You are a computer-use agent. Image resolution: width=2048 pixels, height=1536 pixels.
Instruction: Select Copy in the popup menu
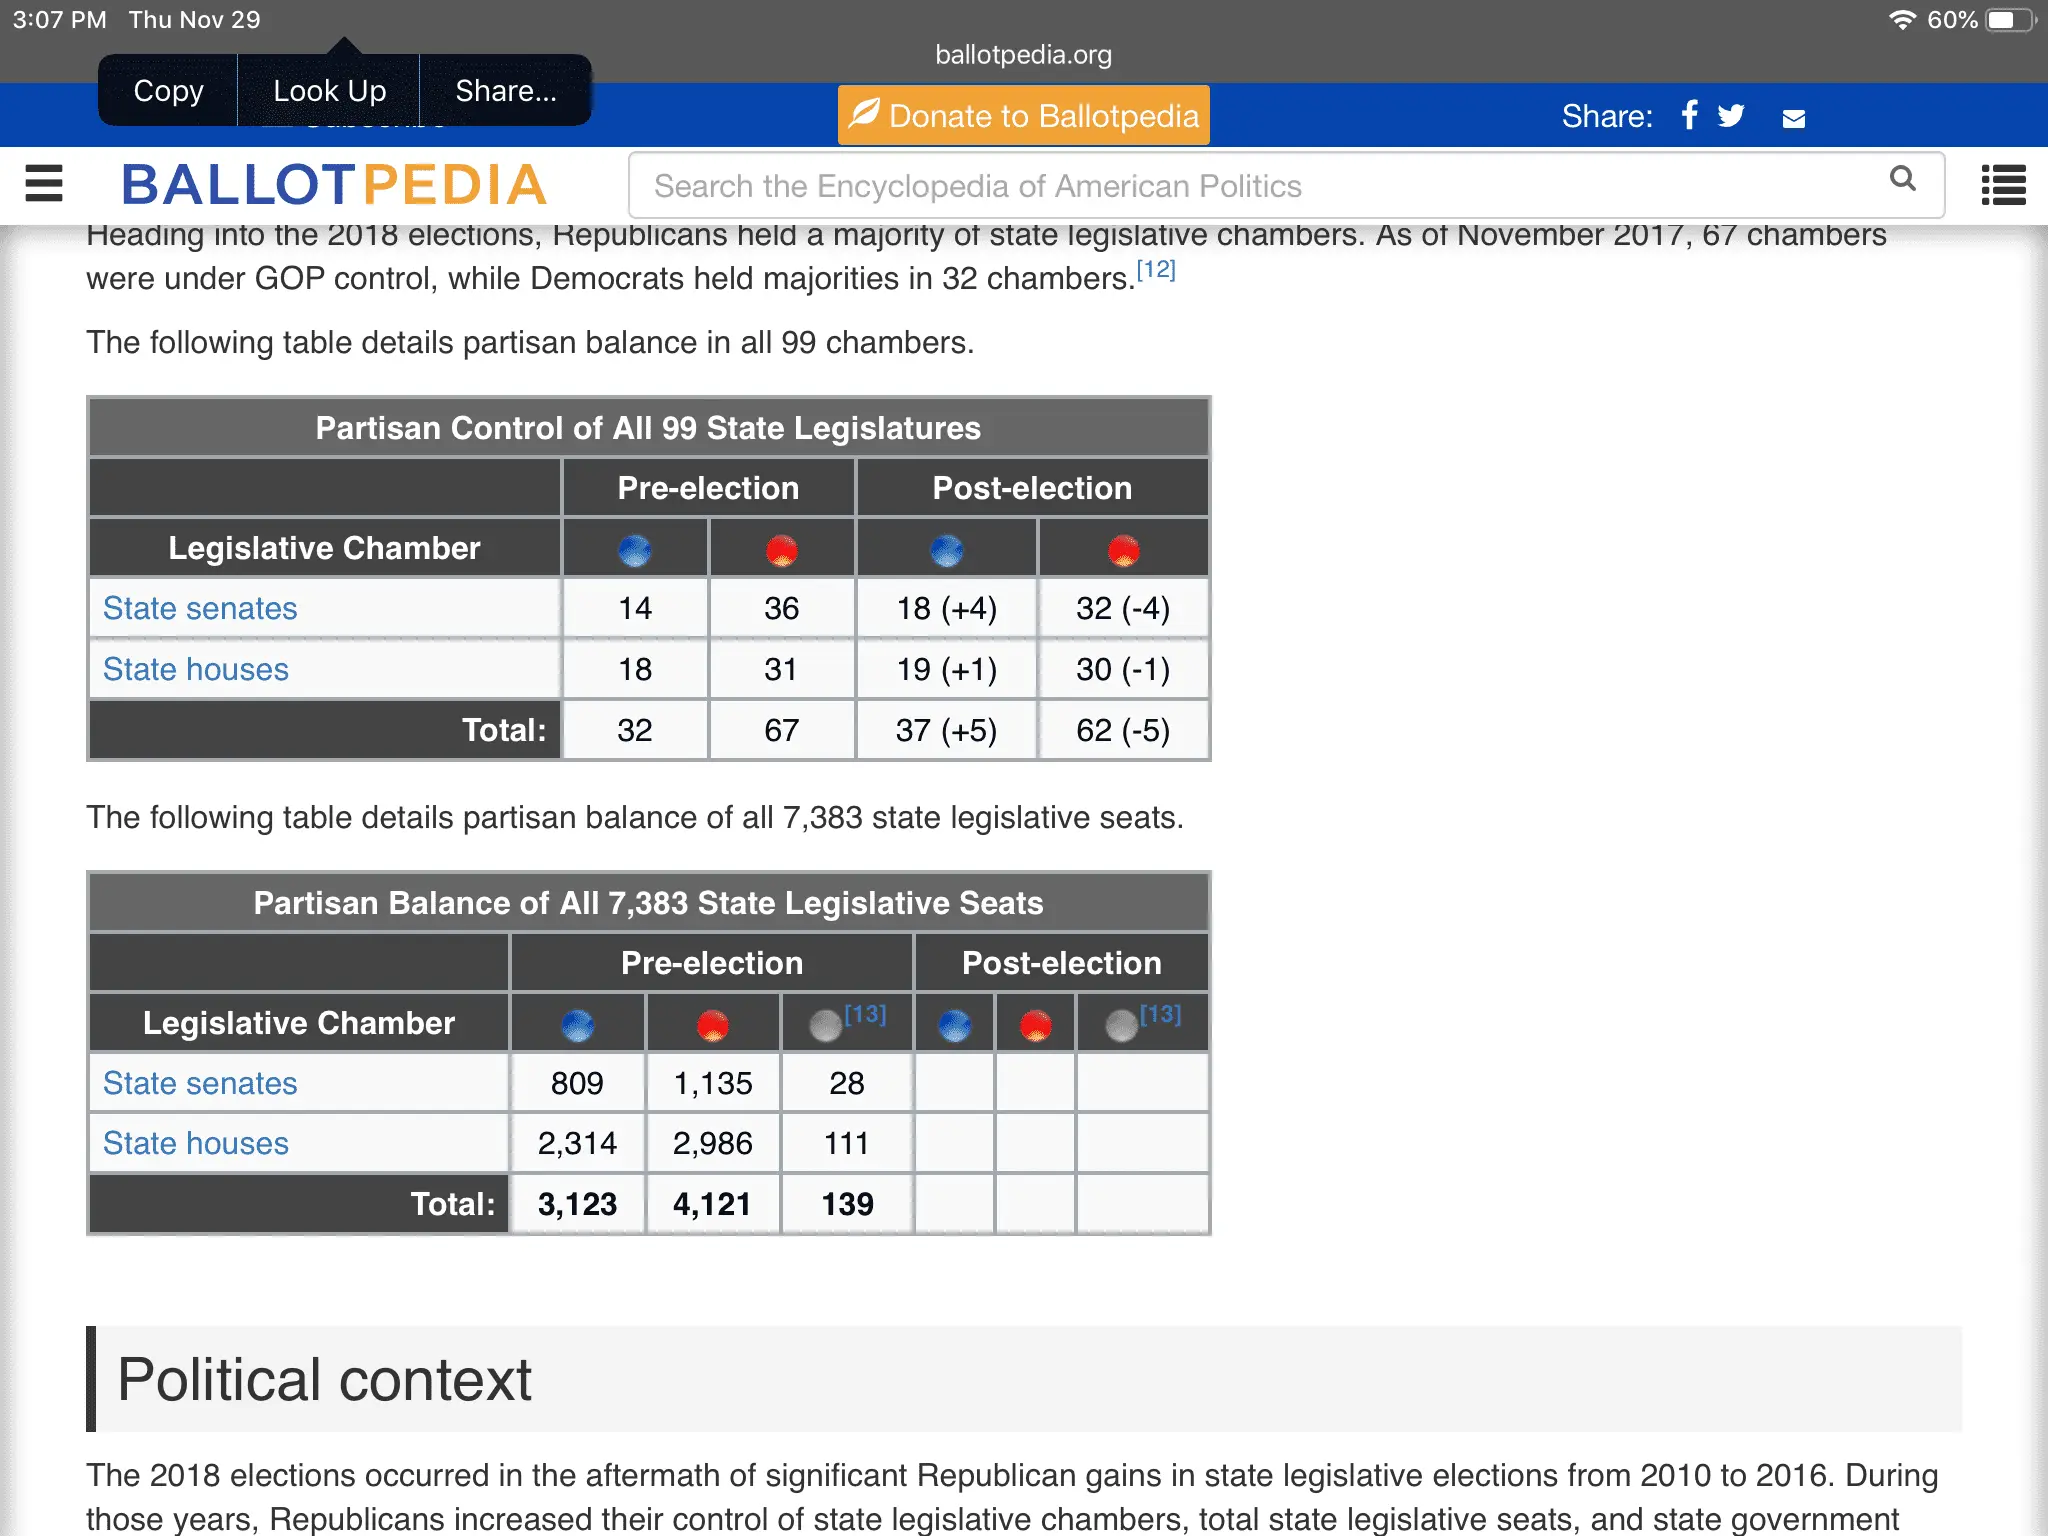click(x=168, y=91)
